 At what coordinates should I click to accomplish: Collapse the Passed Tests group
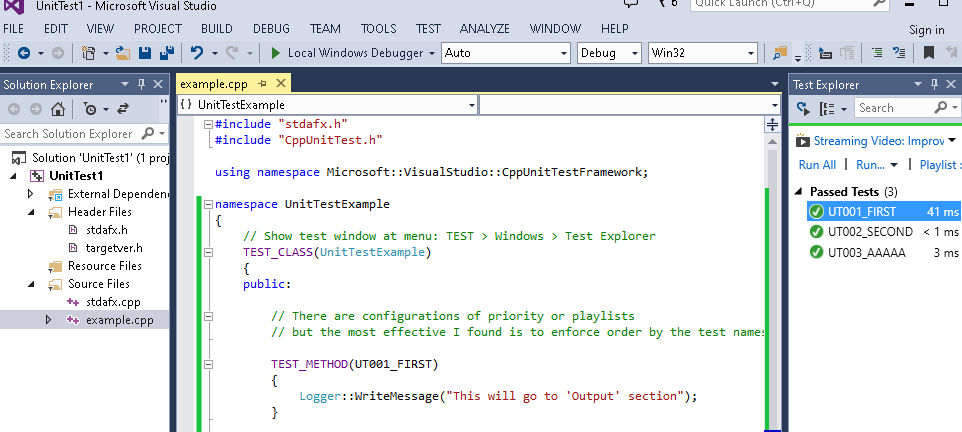(798, 191)
